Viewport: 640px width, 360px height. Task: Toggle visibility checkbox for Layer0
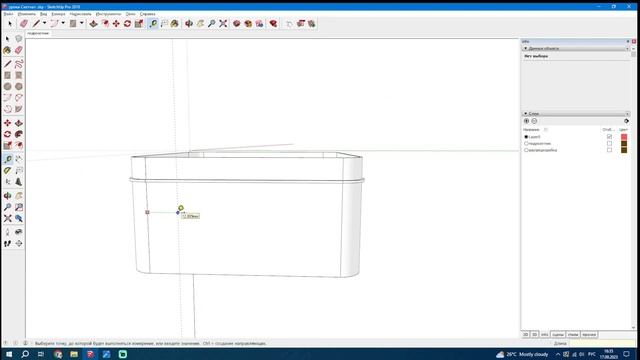coord(609,137)
